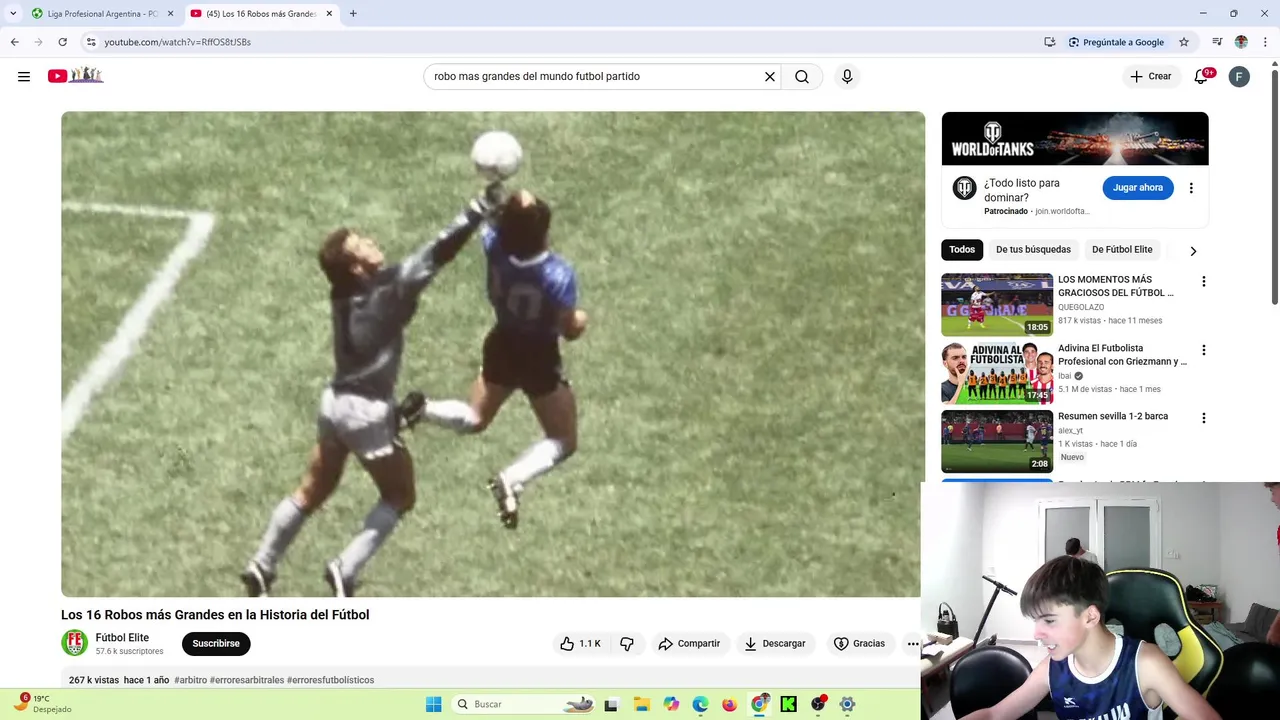Open File Explorer from the taskbar
1280x720 pixels.
click(x=642, y=704)
